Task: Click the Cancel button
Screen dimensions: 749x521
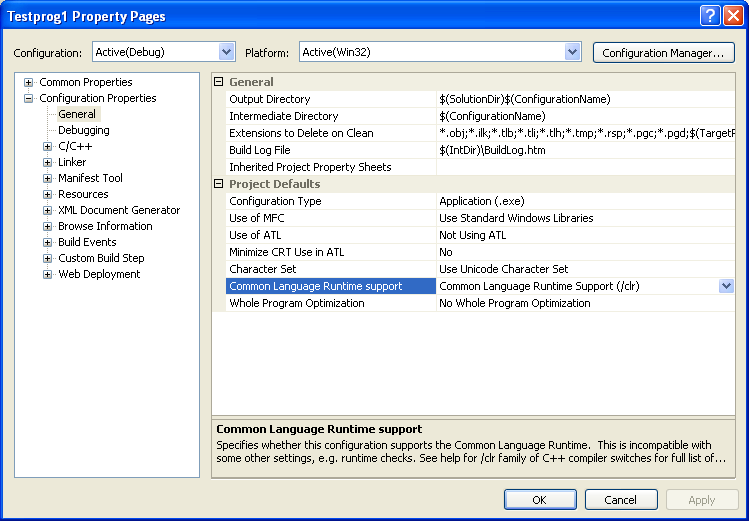Action: (x=621, y=500)
